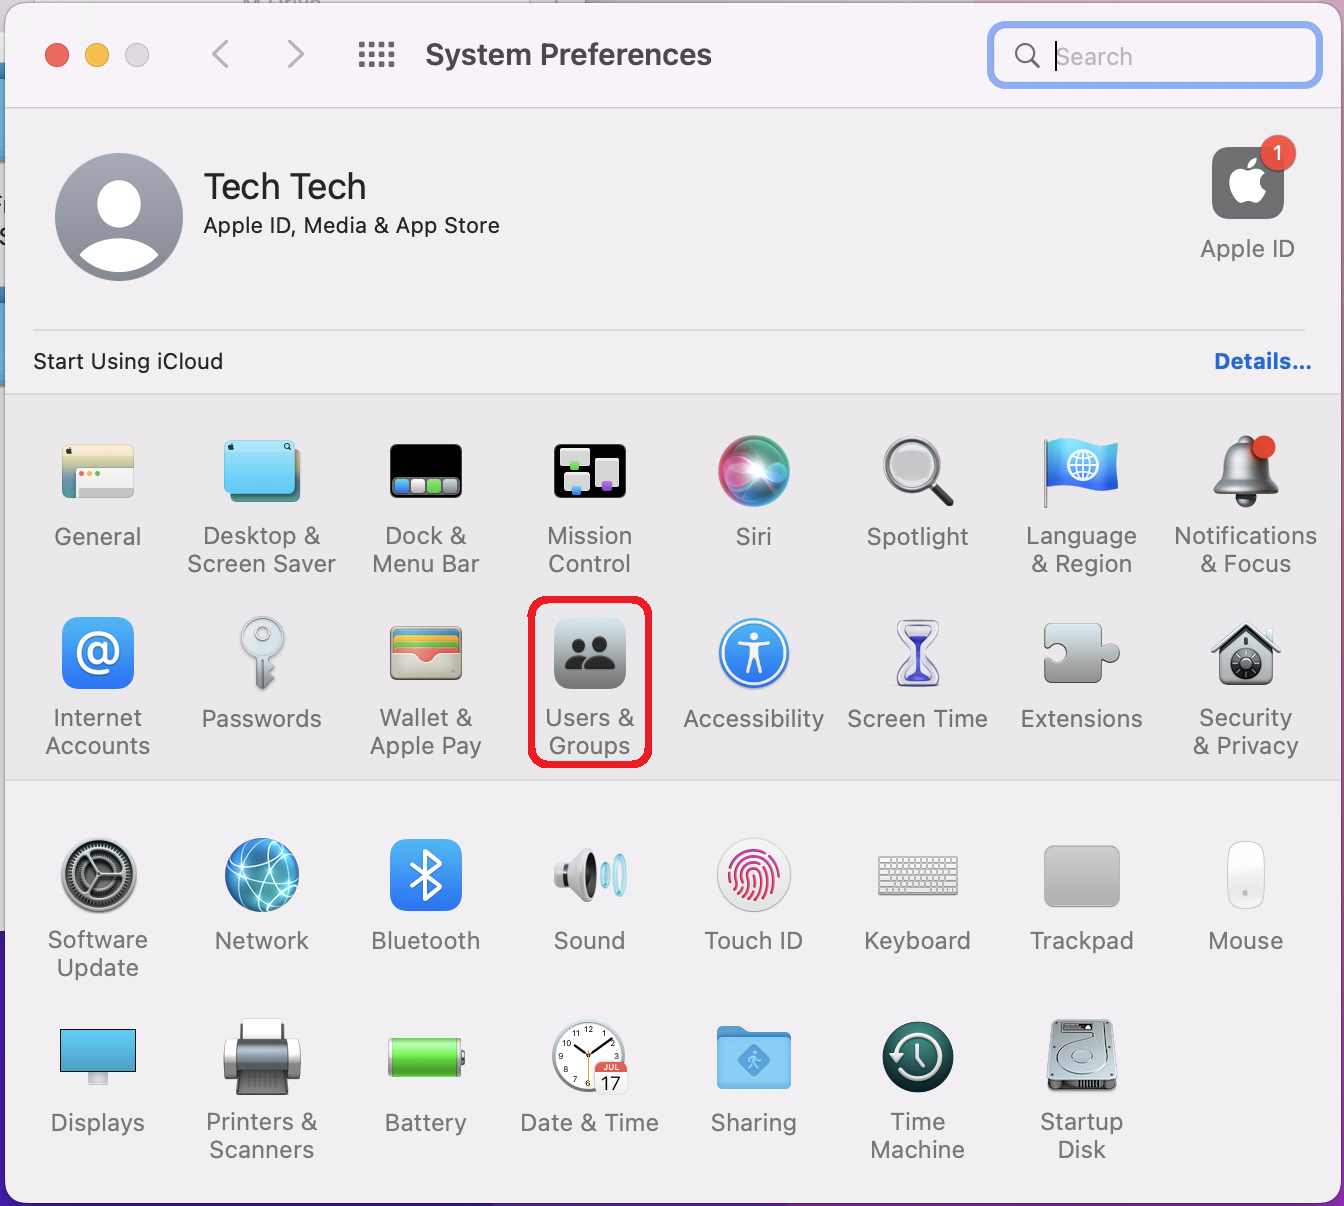
Task: Go back with the left chevron
Action: click(x=221, y=54)
